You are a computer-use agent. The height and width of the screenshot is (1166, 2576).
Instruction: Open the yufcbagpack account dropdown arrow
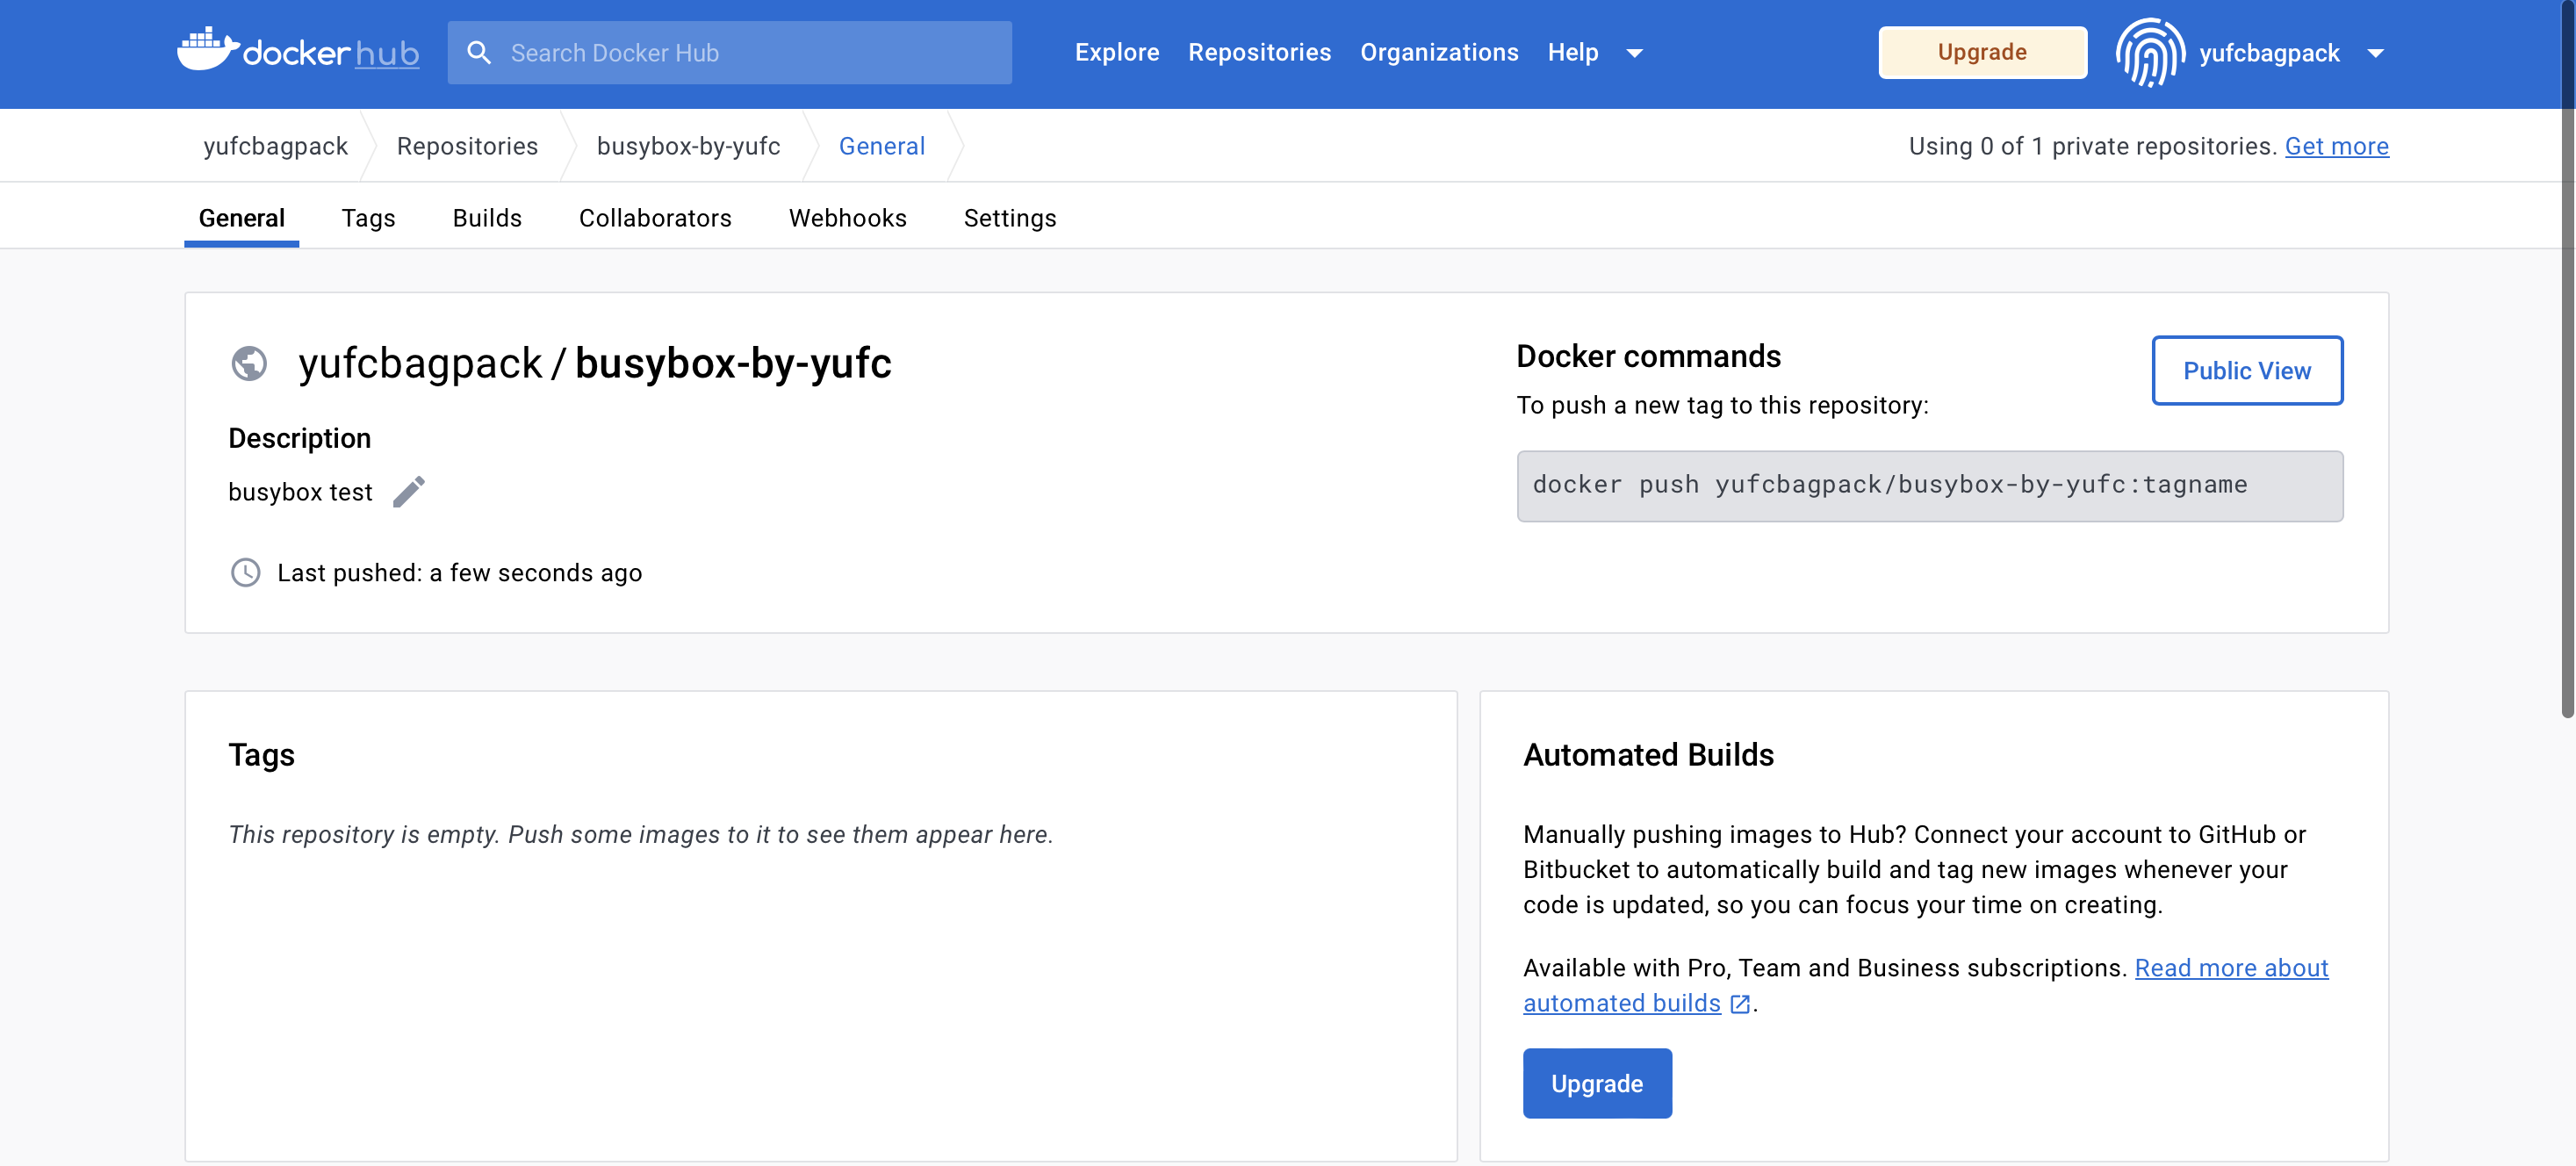click(x=2376, y=53)
